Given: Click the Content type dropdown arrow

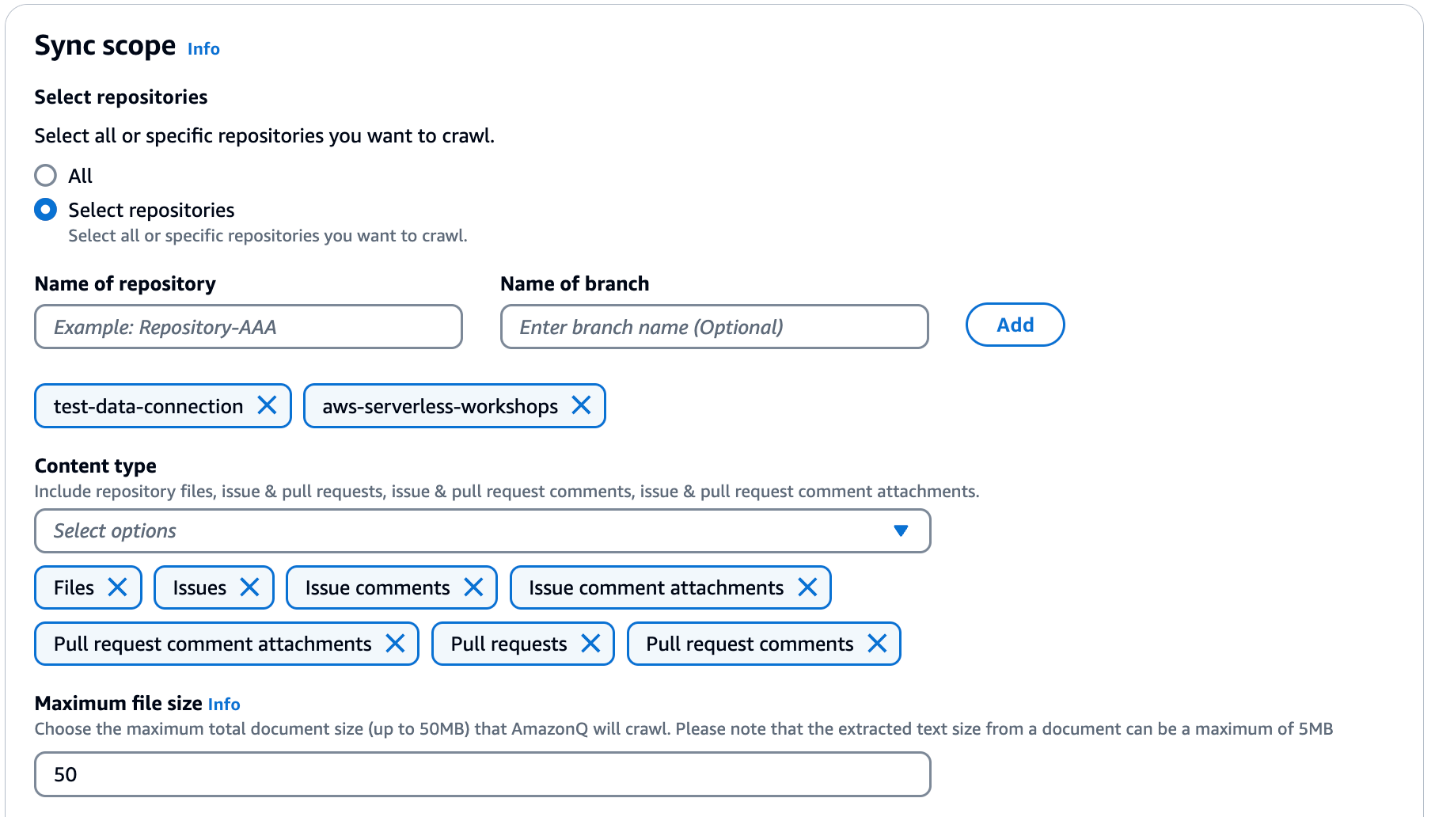Looking at the screenshot, I should click(901, 531).
